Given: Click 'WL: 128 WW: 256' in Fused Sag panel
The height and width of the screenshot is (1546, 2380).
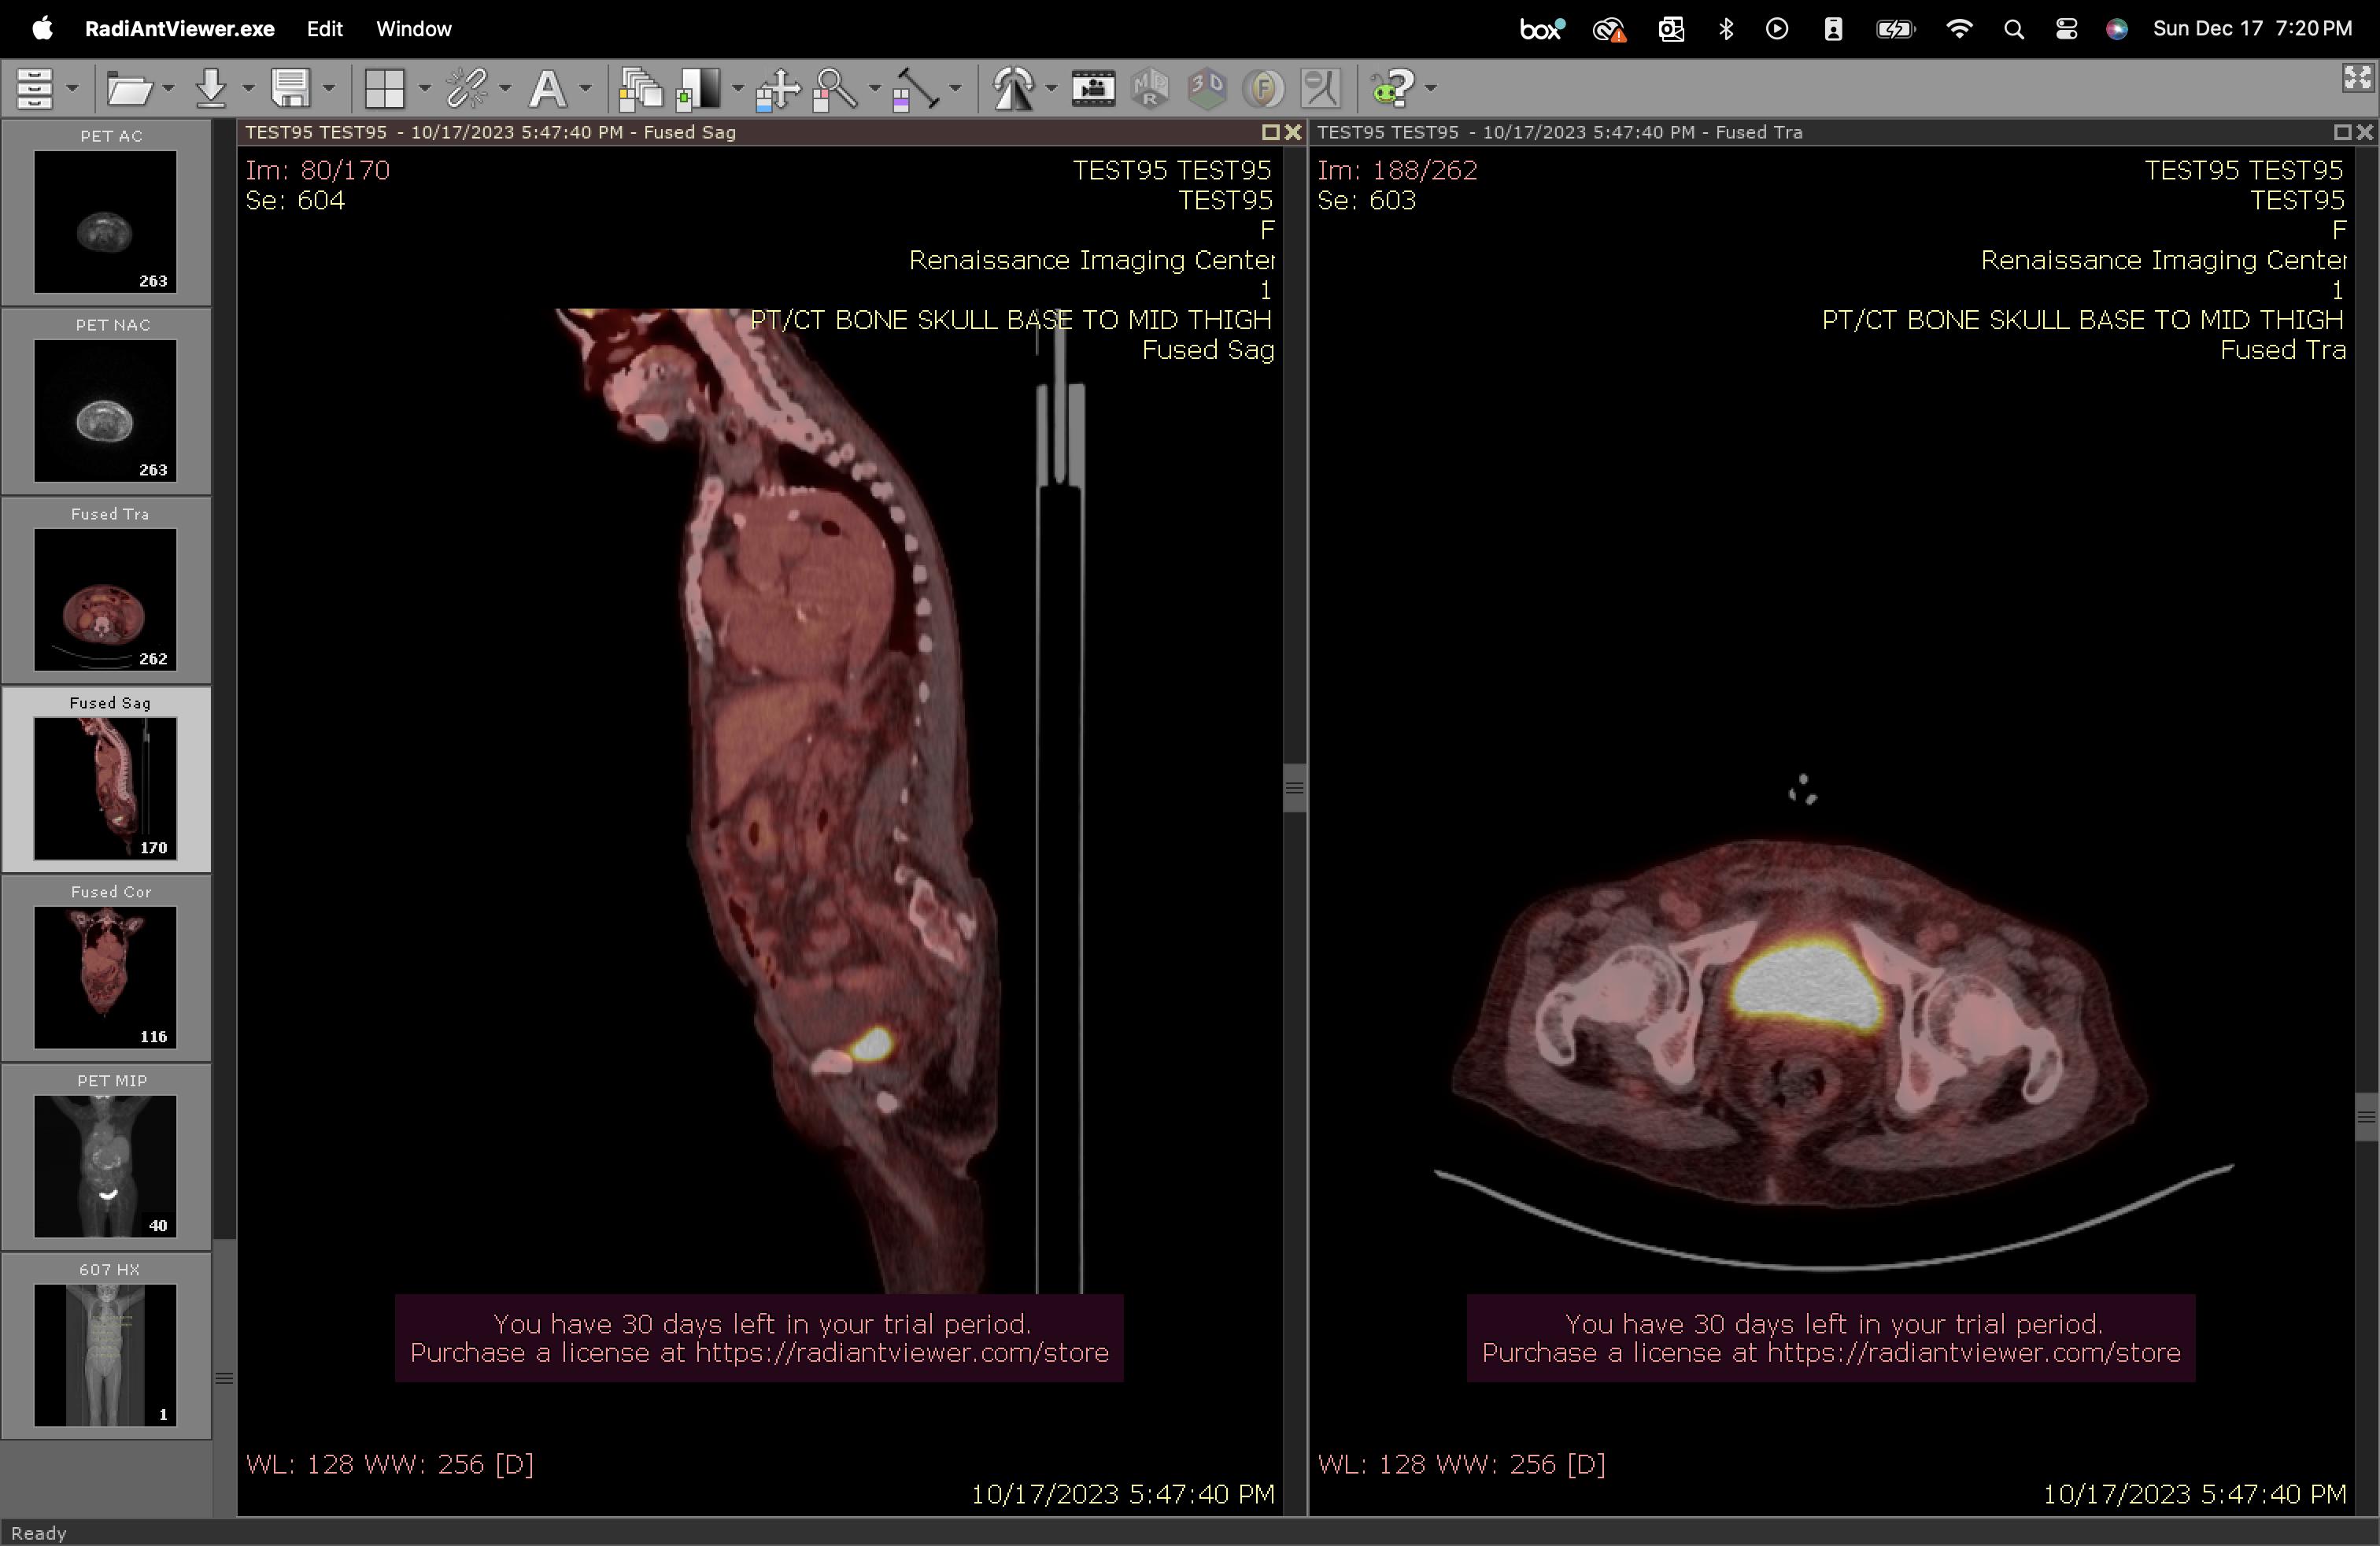Looking at the screenshot, I should (x=365, y=1464).
